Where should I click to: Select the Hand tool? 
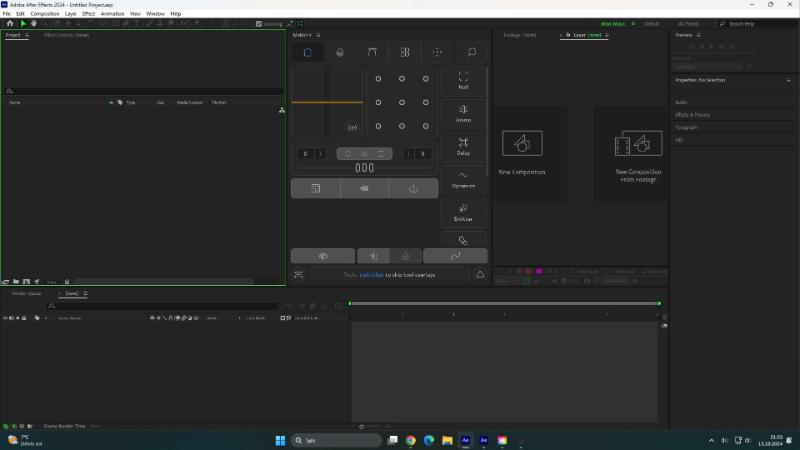pos(34,23)
